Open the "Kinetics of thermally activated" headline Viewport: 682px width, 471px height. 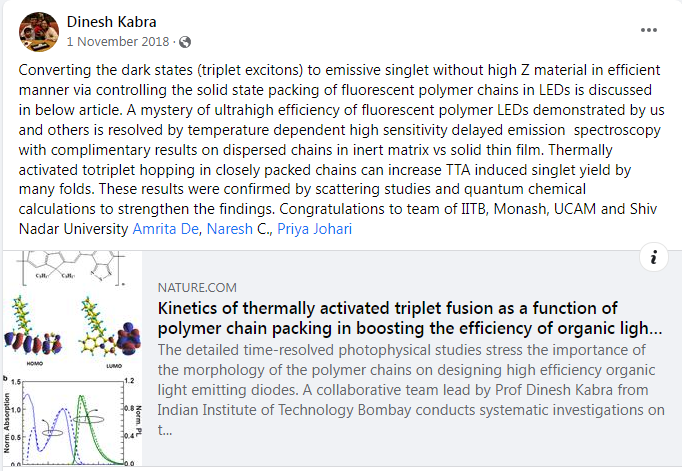pos(388,307)
